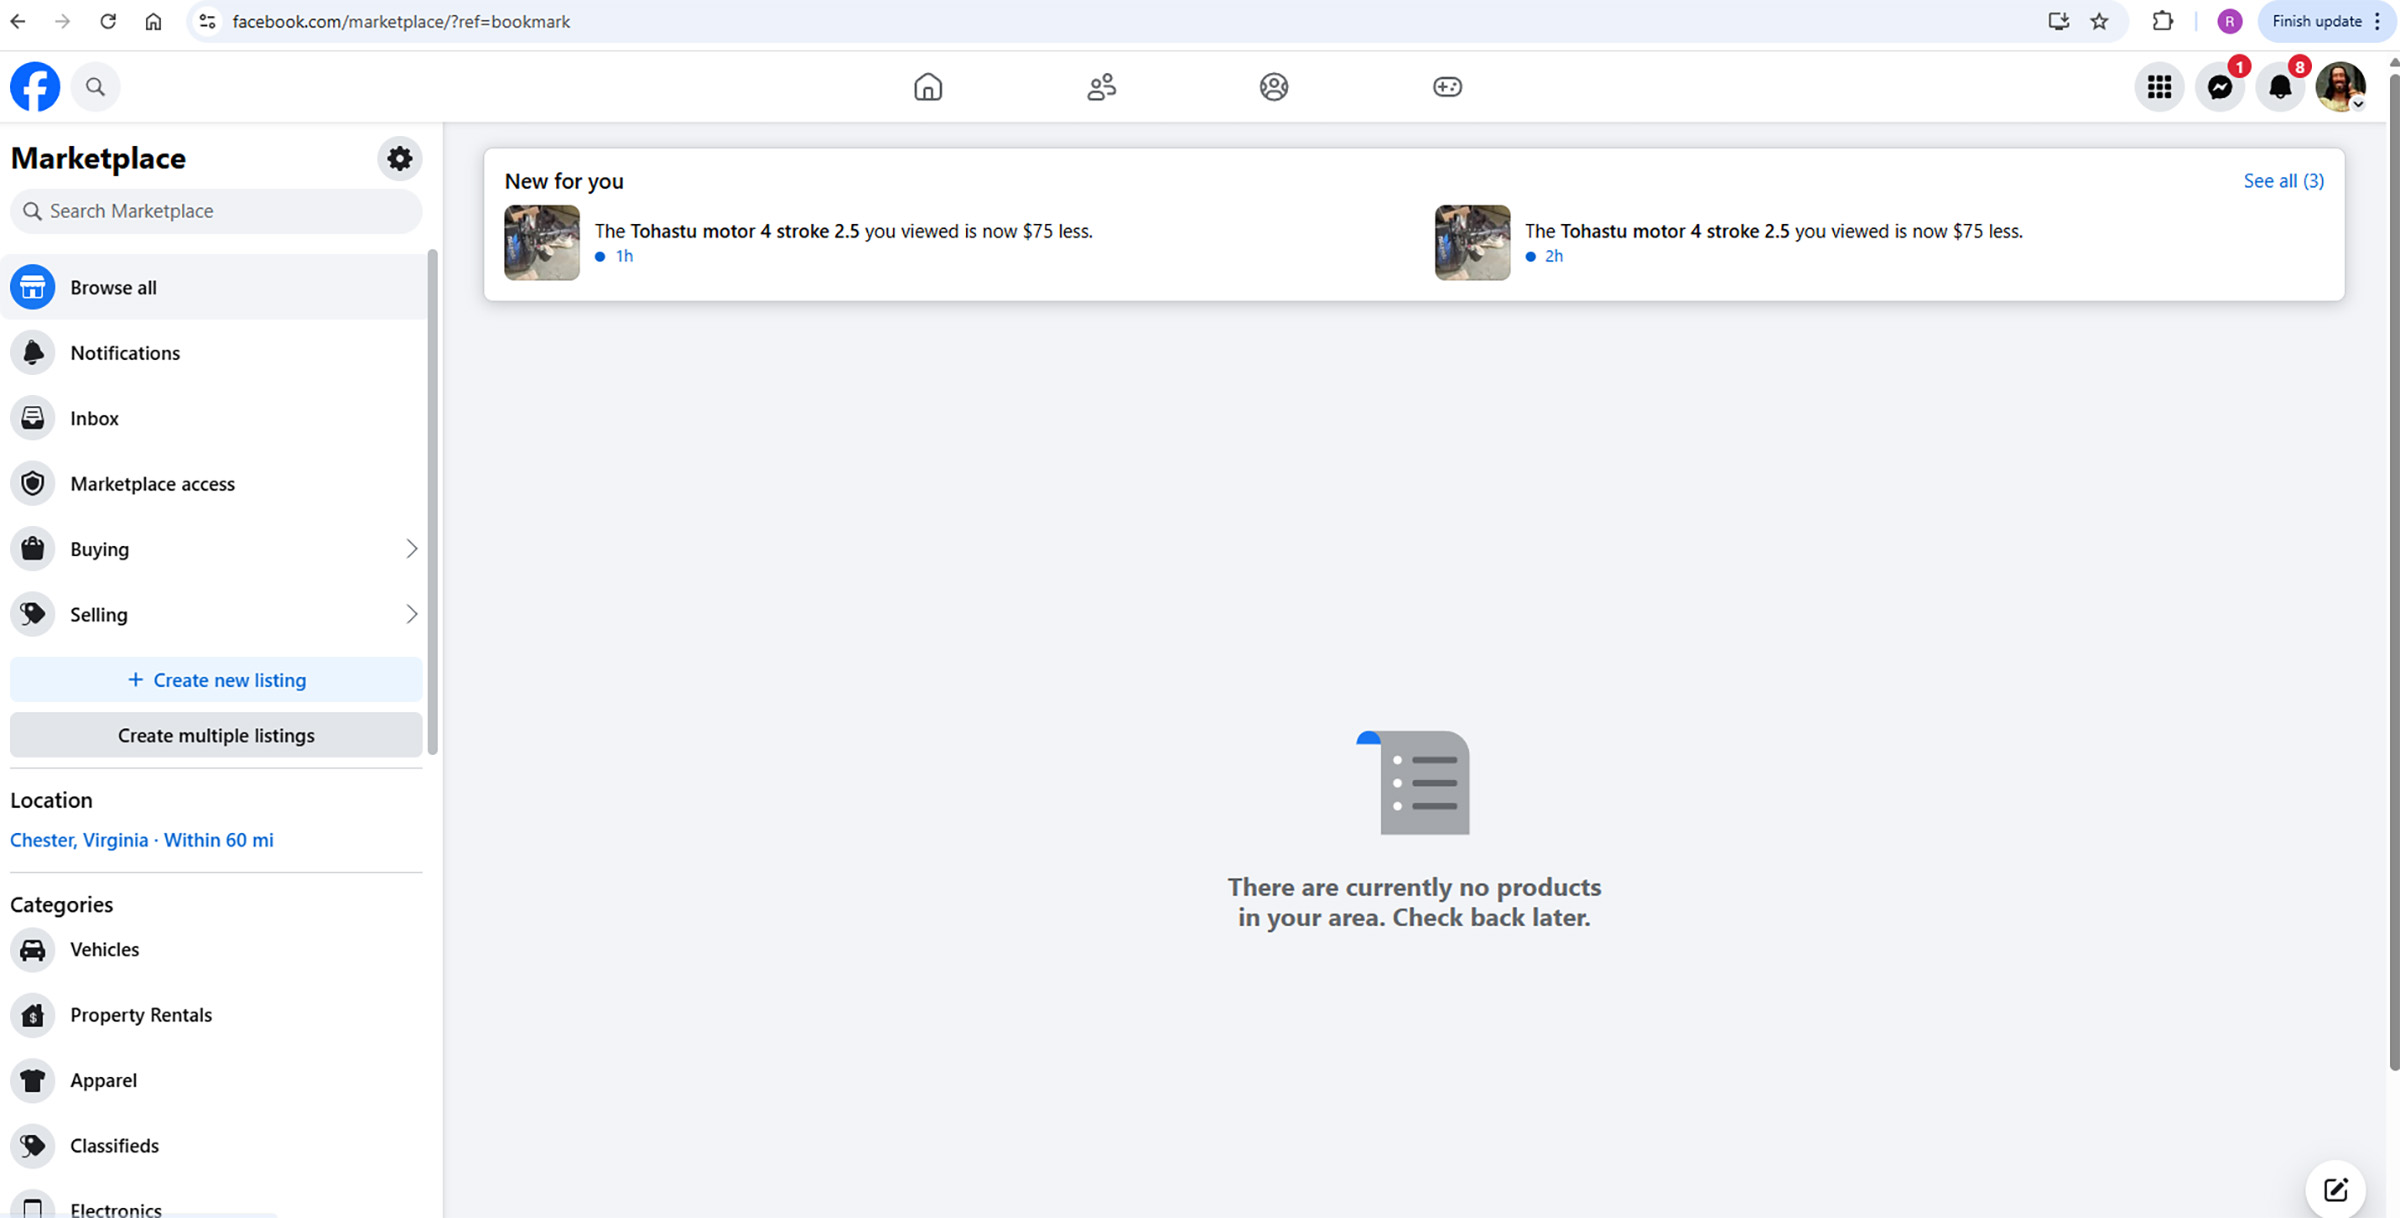Click the bell icon next to Notifications label
The height and width of the screenshot is (1218, 2400).
click(x=33, y=353)
